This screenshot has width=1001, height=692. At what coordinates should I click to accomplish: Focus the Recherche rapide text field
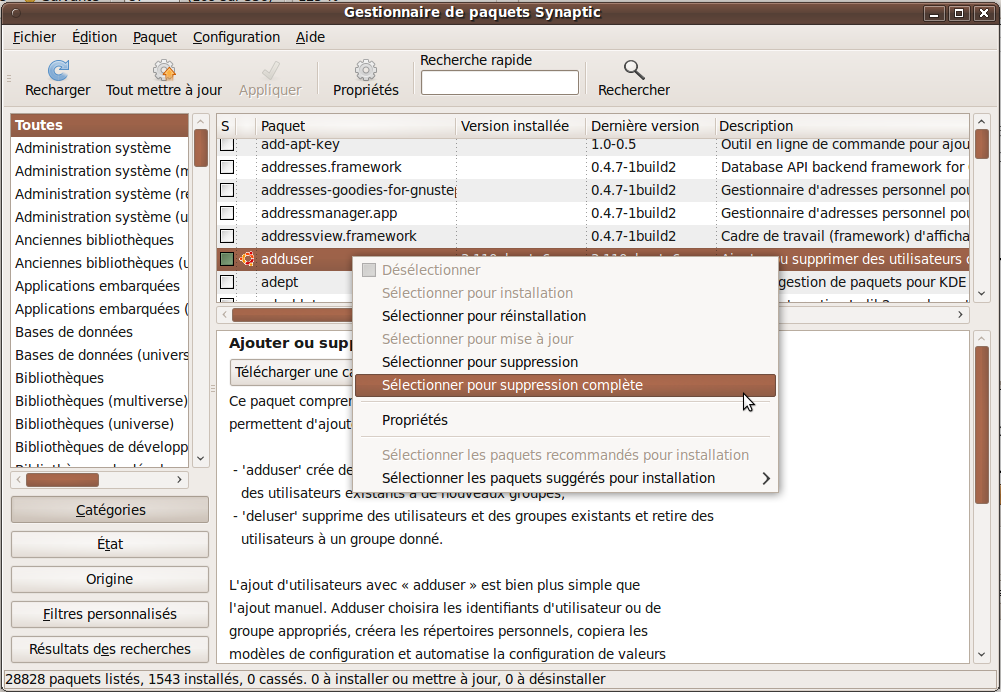499,83
